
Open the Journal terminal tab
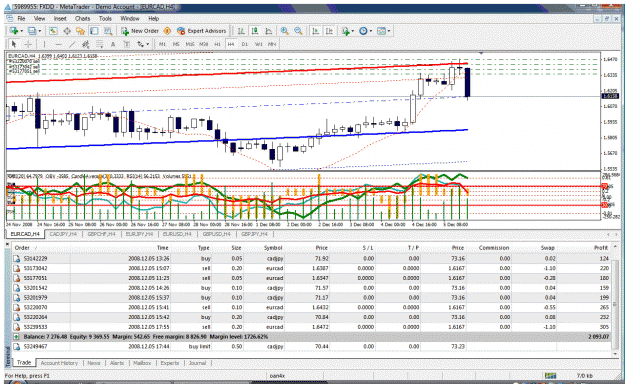pos(197,363)
